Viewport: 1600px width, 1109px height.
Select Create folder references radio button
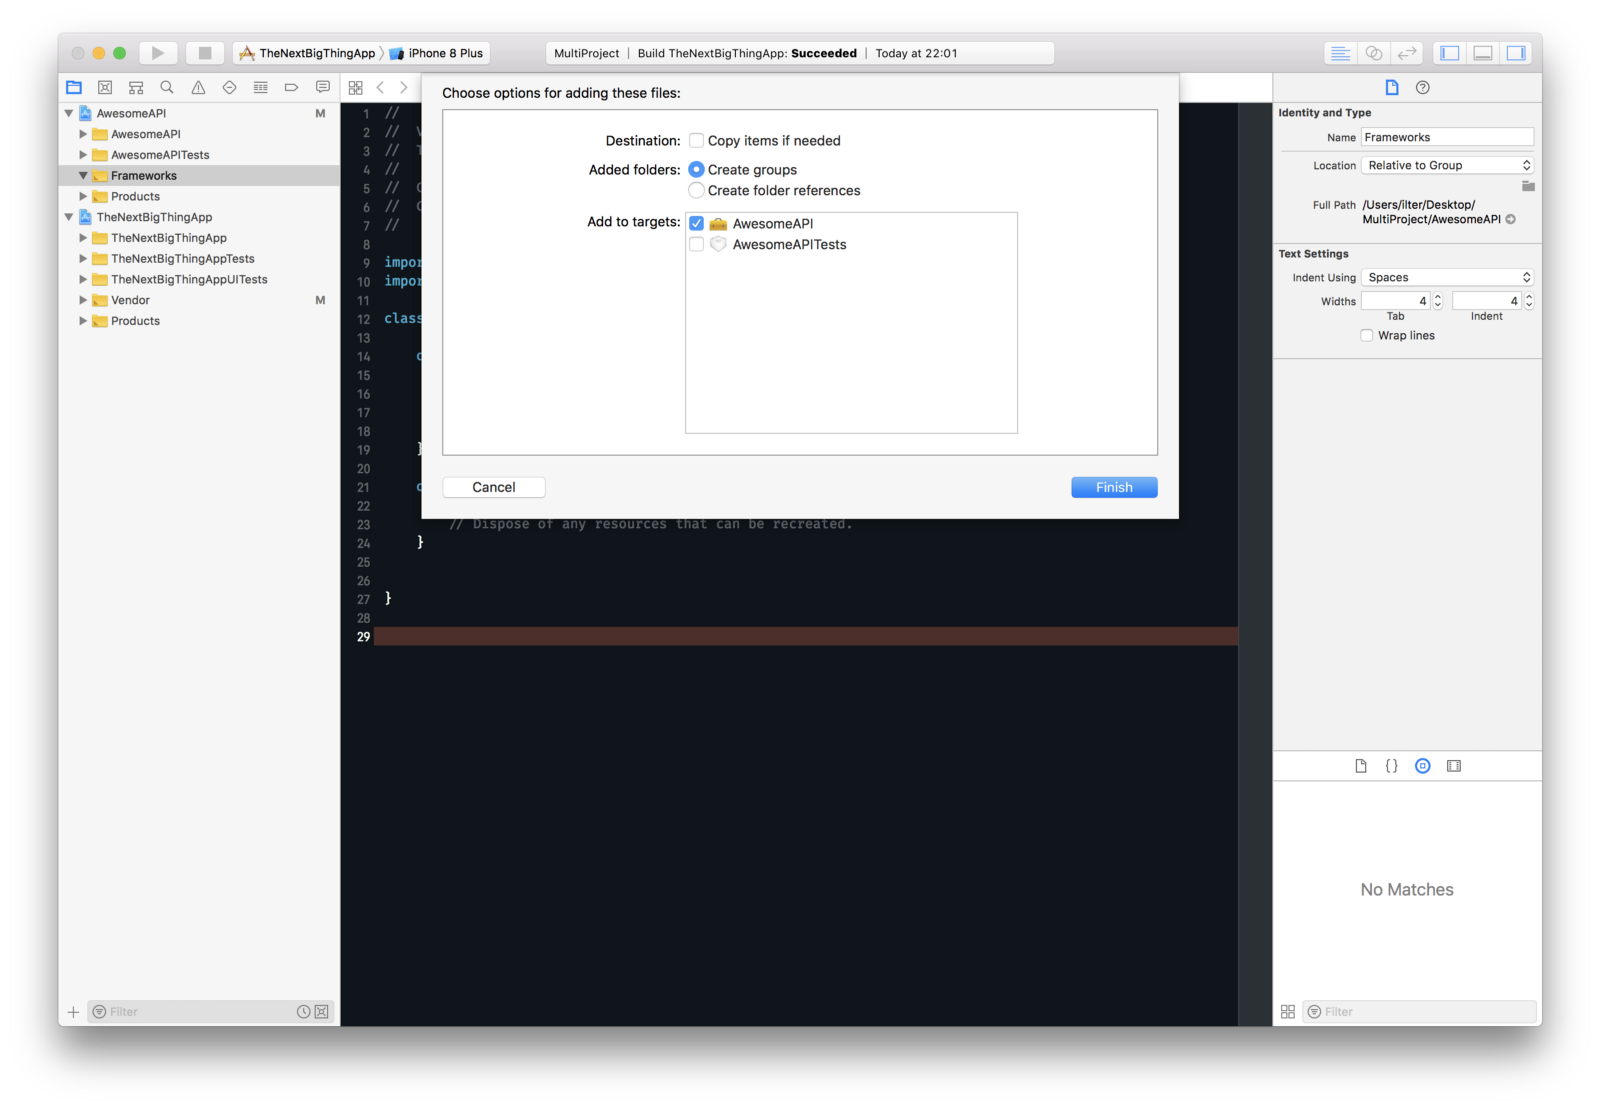point(697,190)
